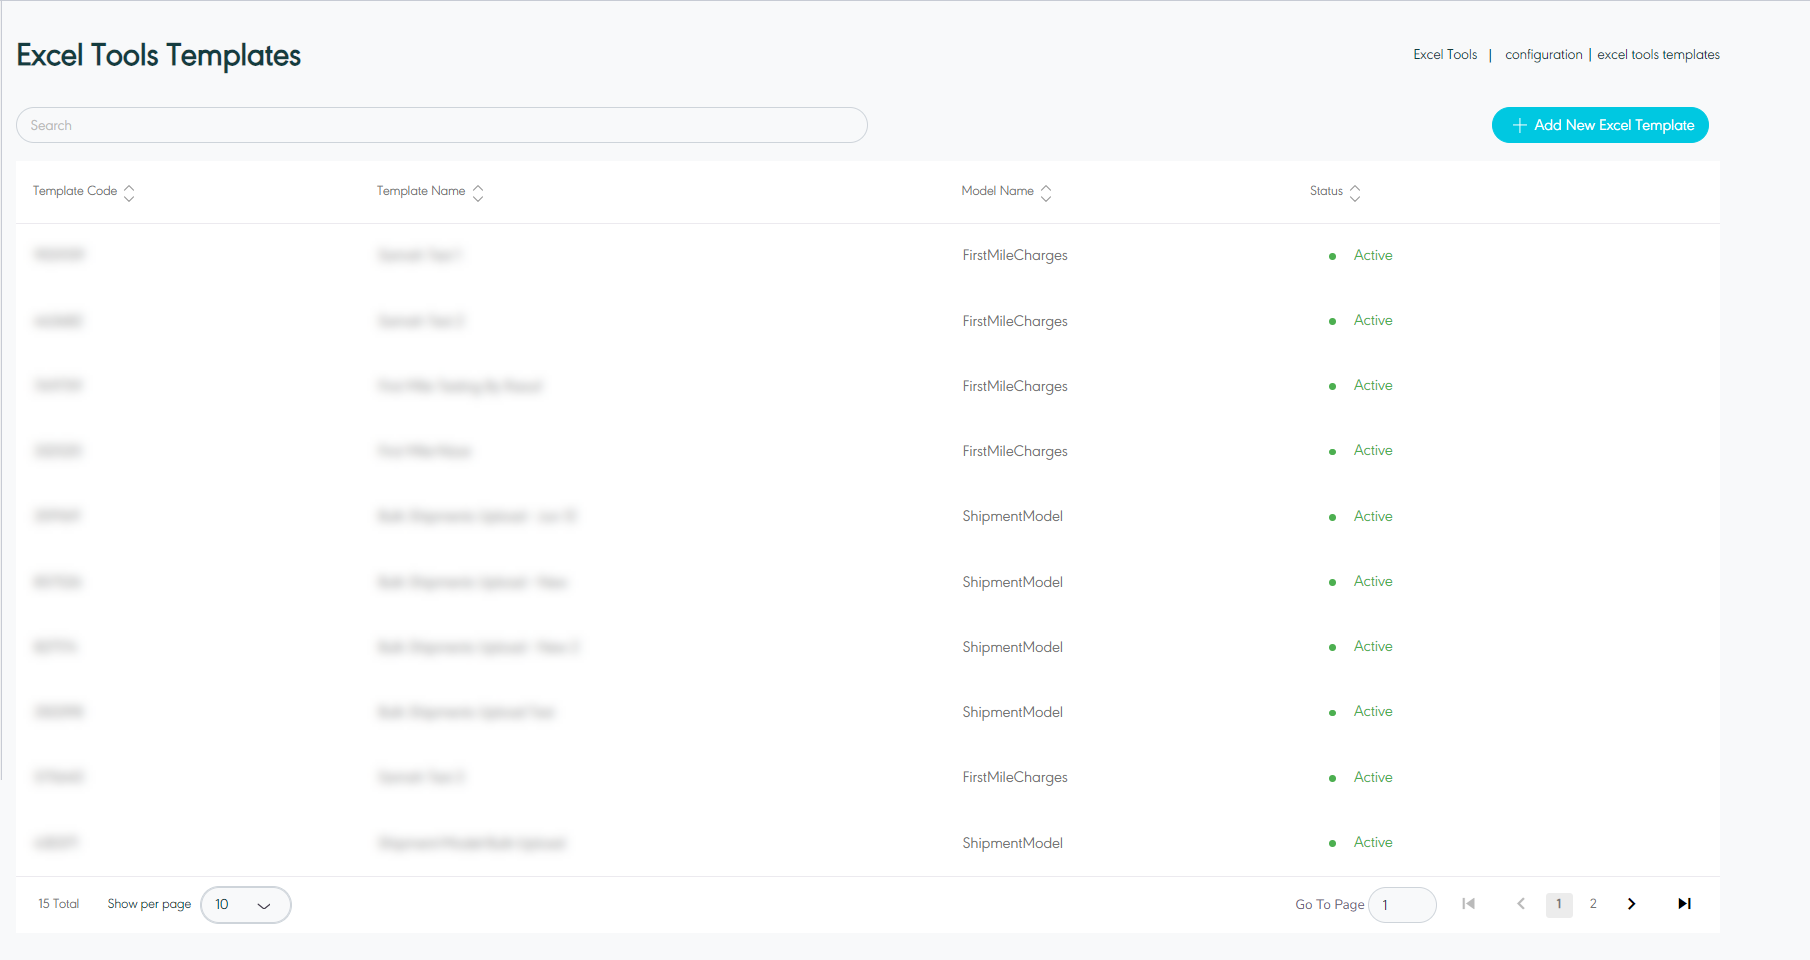This screenshot has width=1810, height=960.
Task: Click Add New Excel Template button
Action: (x=1600, y=125)
